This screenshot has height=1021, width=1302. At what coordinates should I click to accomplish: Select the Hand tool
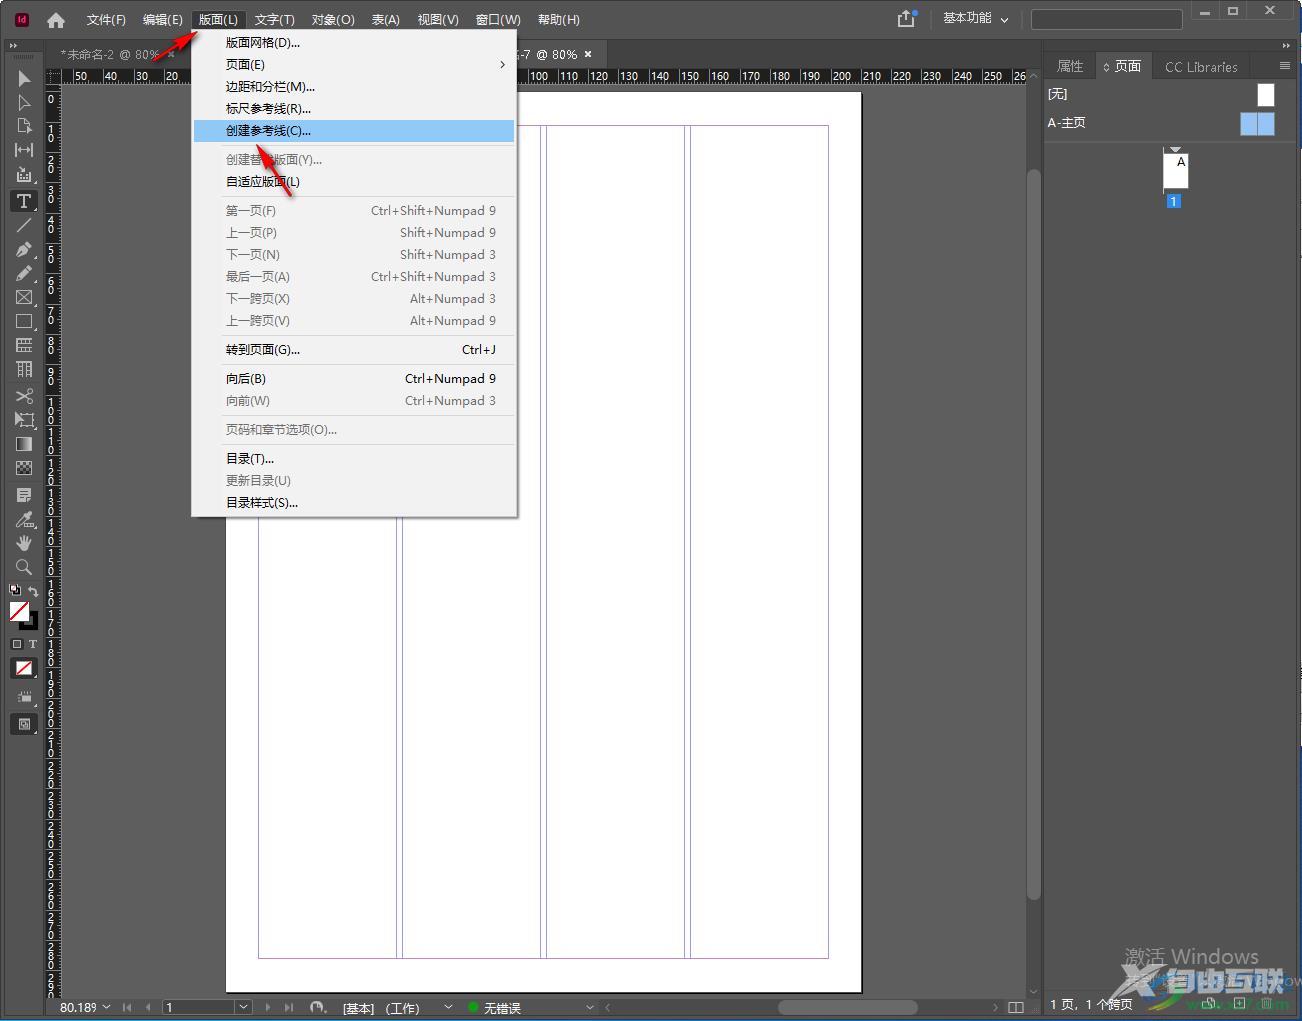click(24, 543)
